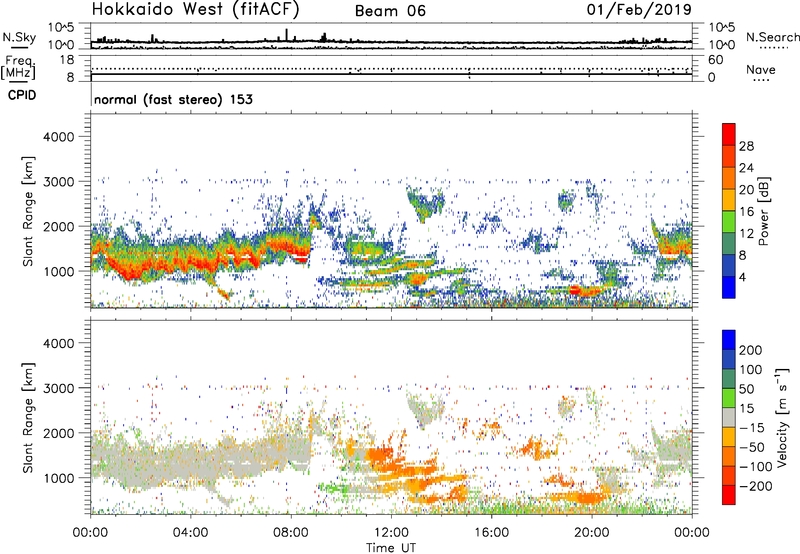Click the "-50" label on the Velocity colorbar
800x554 pixels.
pos(752,447)
